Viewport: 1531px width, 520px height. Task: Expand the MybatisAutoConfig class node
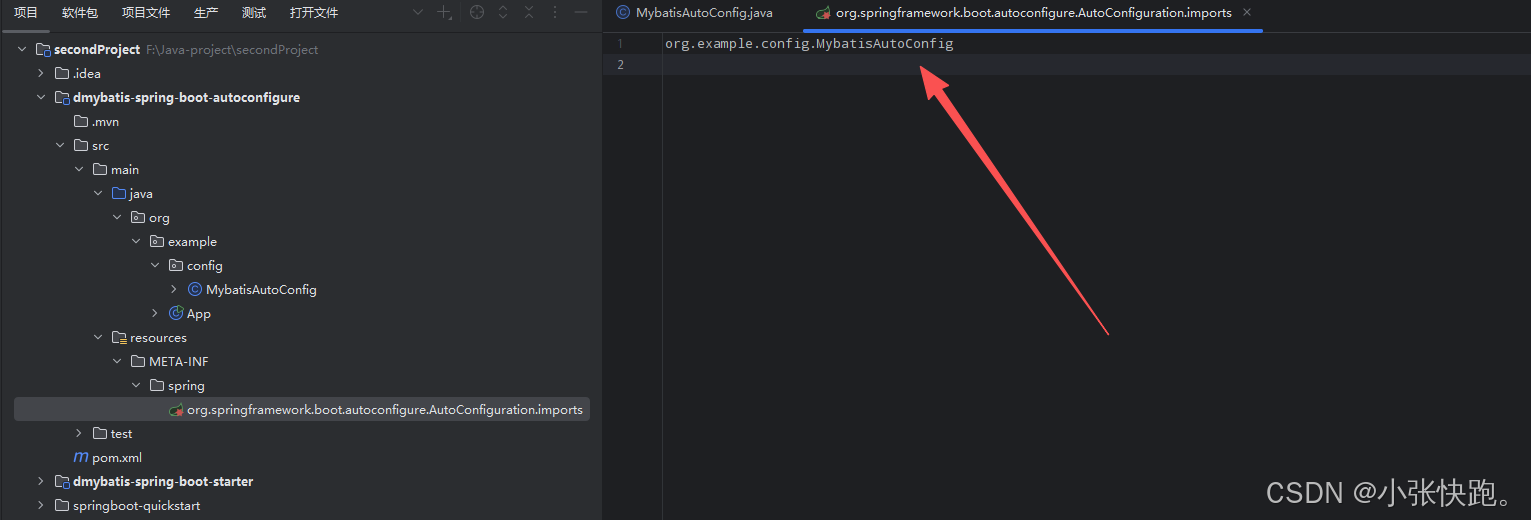174,289
